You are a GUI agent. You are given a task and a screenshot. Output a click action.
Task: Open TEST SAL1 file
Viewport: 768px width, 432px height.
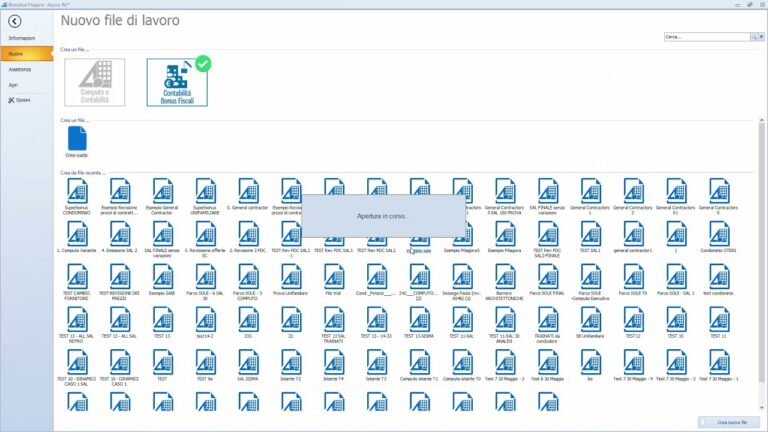(590, 238)
